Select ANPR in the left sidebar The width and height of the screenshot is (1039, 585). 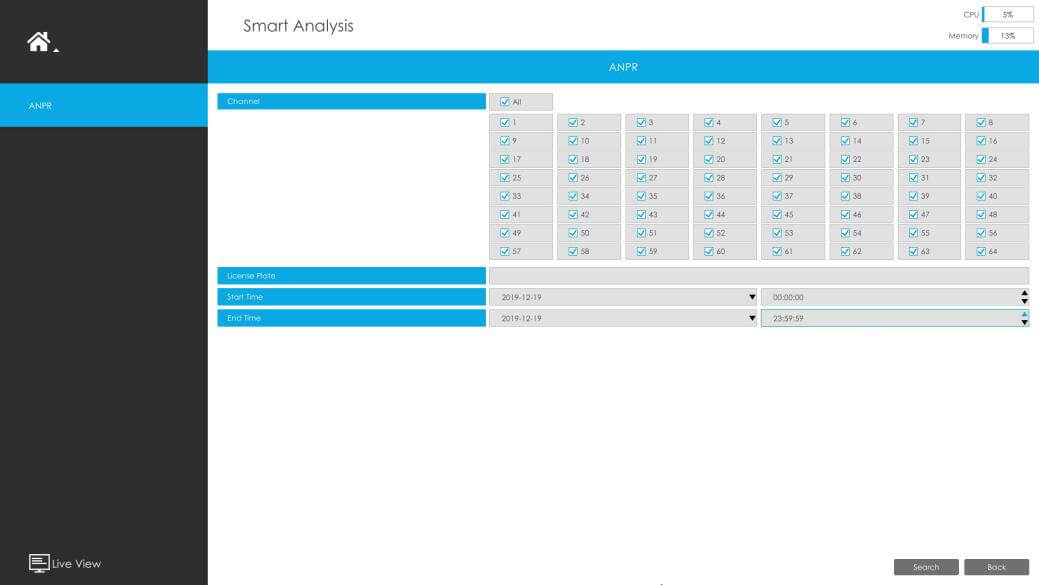tap(103, 105)
